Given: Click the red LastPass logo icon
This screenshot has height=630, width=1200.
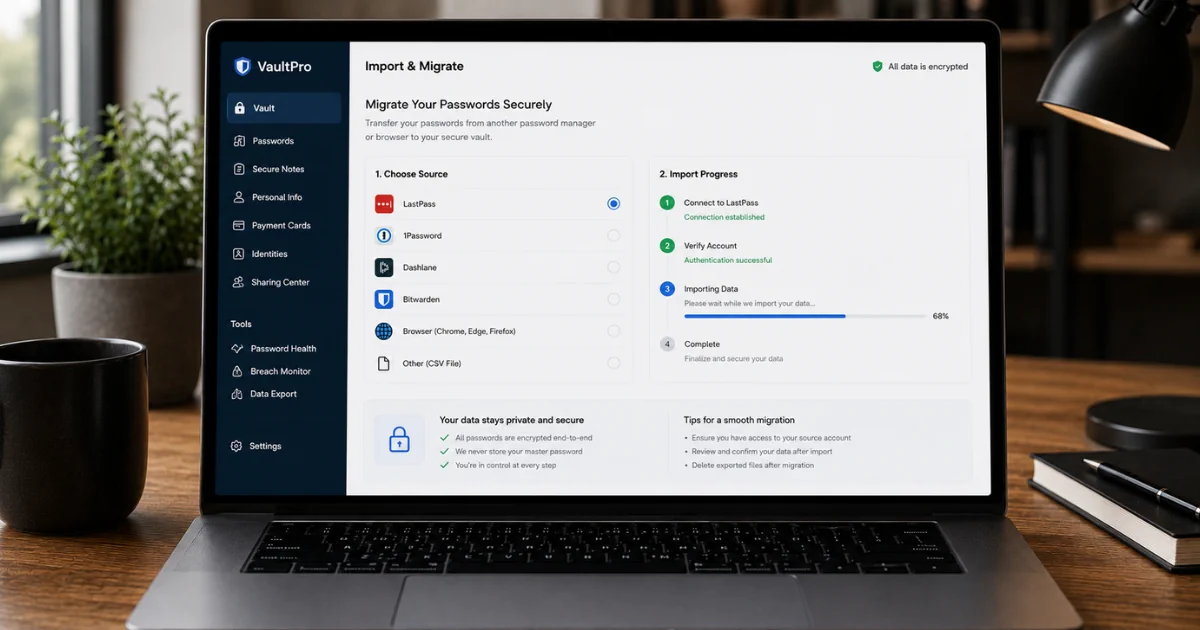Looking at the screenshot, I should (384, 204).
